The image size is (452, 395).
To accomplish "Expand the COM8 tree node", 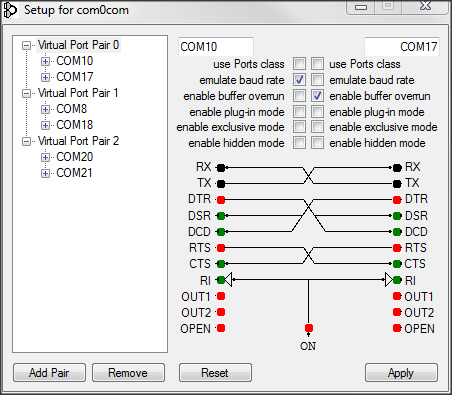I will pos(45,109).
